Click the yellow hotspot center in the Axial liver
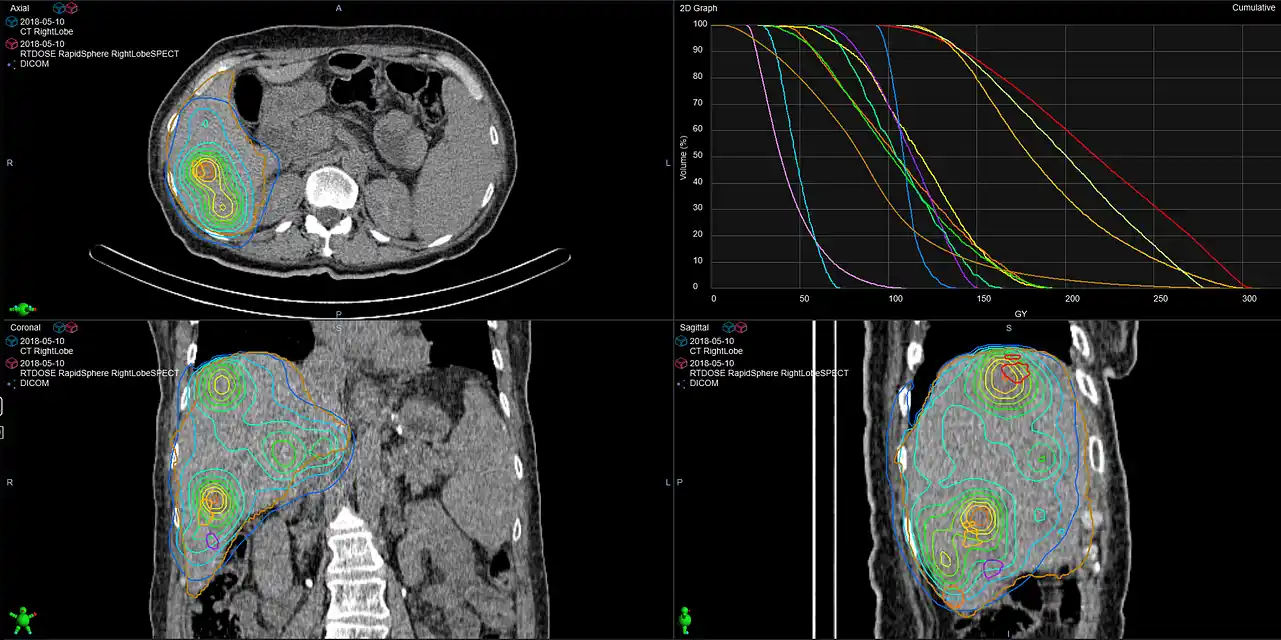The height and width of the screenshot is (640, 1281). 203,170
